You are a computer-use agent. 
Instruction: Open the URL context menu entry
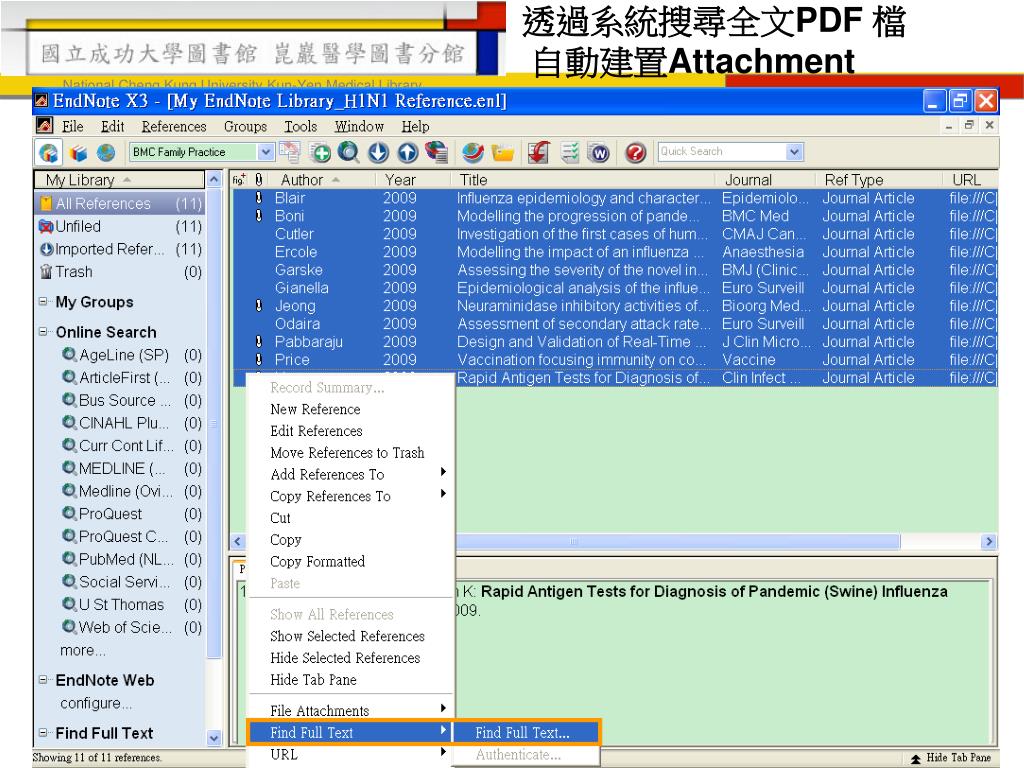350,754
